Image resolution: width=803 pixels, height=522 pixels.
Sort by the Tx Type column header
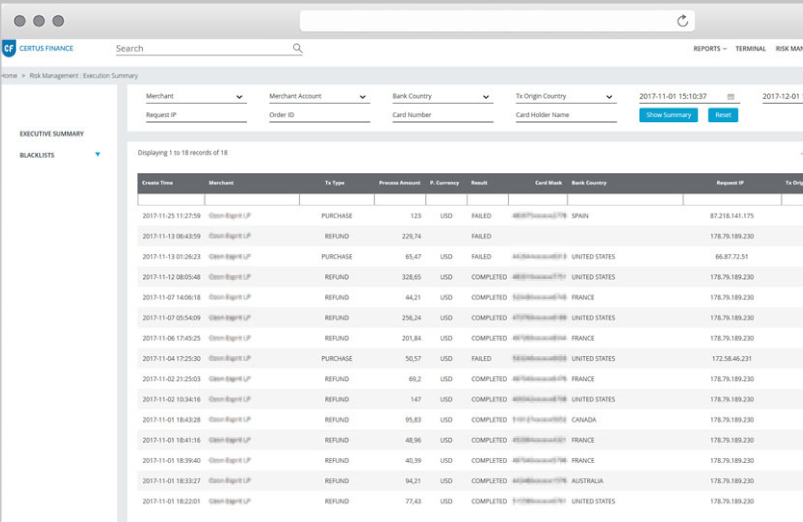tap(334, 183)
